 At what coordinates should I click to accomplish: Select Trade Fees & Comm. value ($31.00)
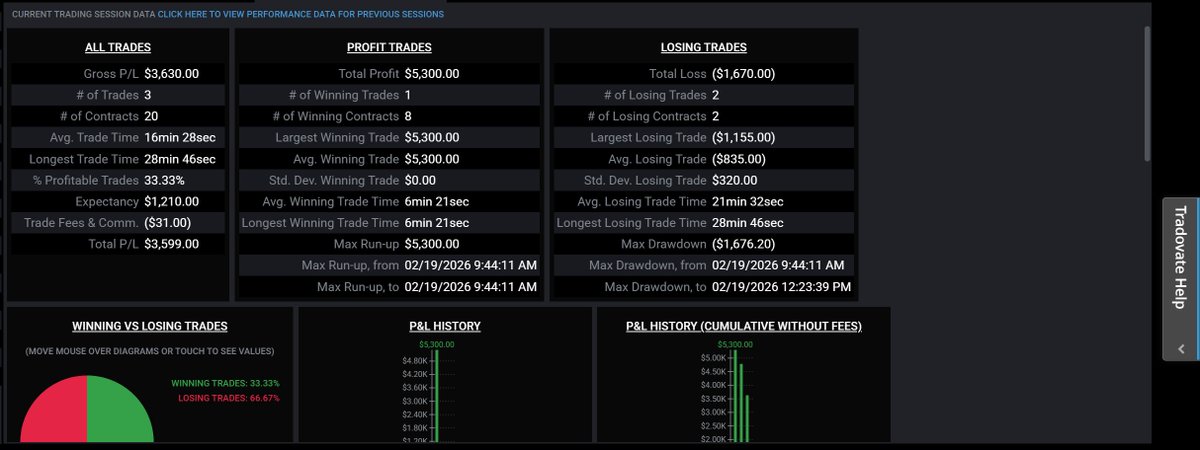[168, 223]
